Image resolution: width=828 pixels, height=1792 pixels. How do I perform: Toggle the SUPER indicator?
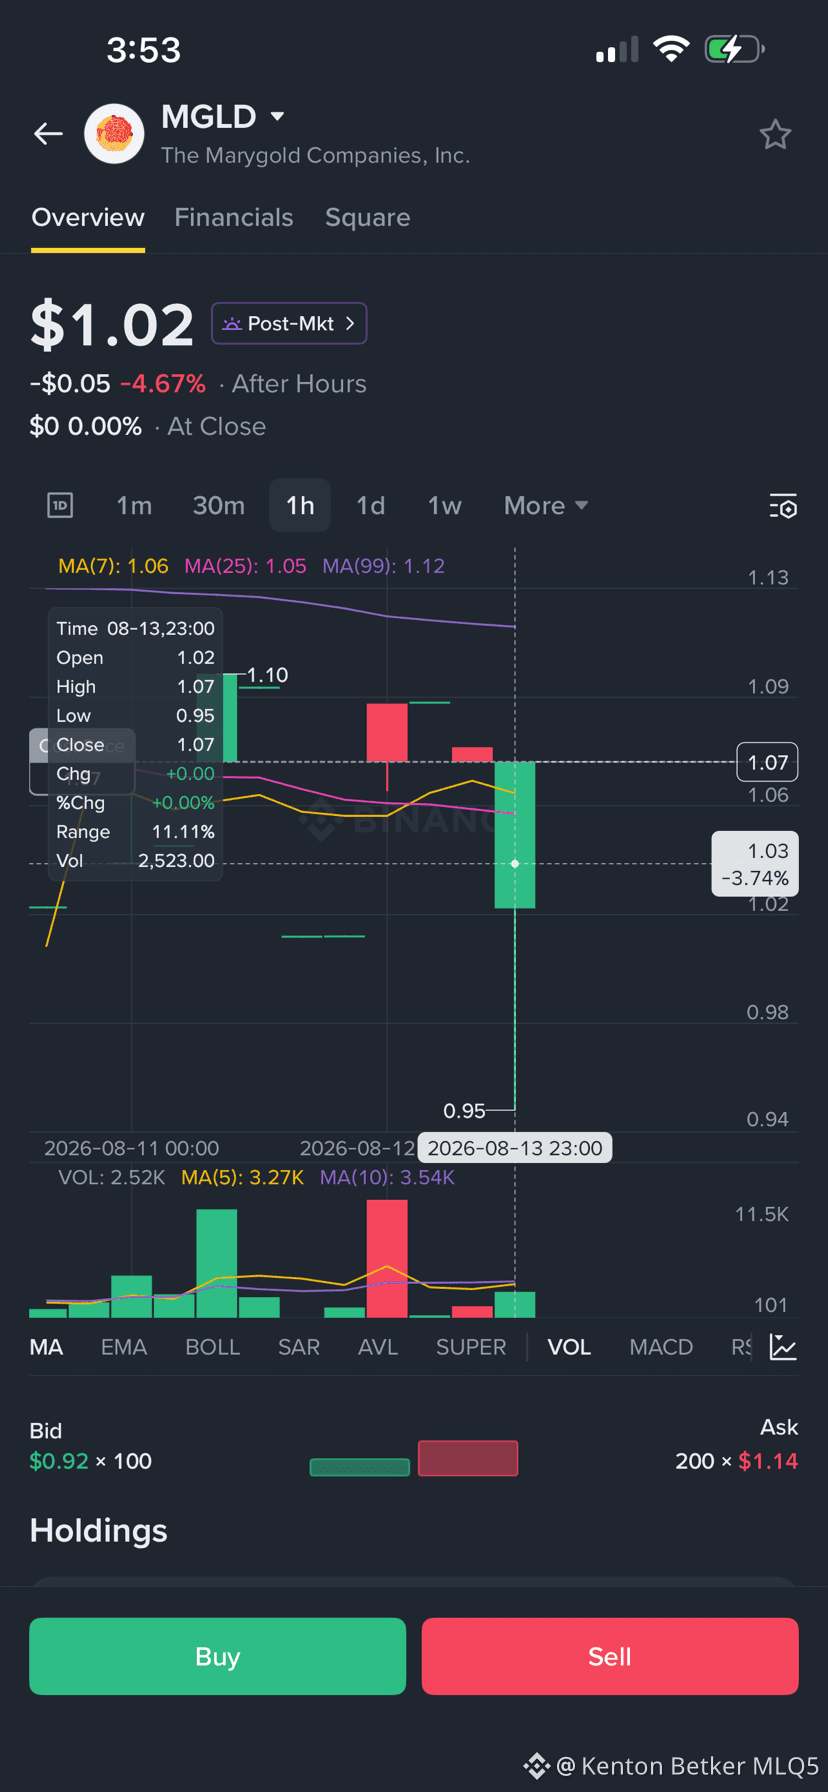(x=471, y=1347)
